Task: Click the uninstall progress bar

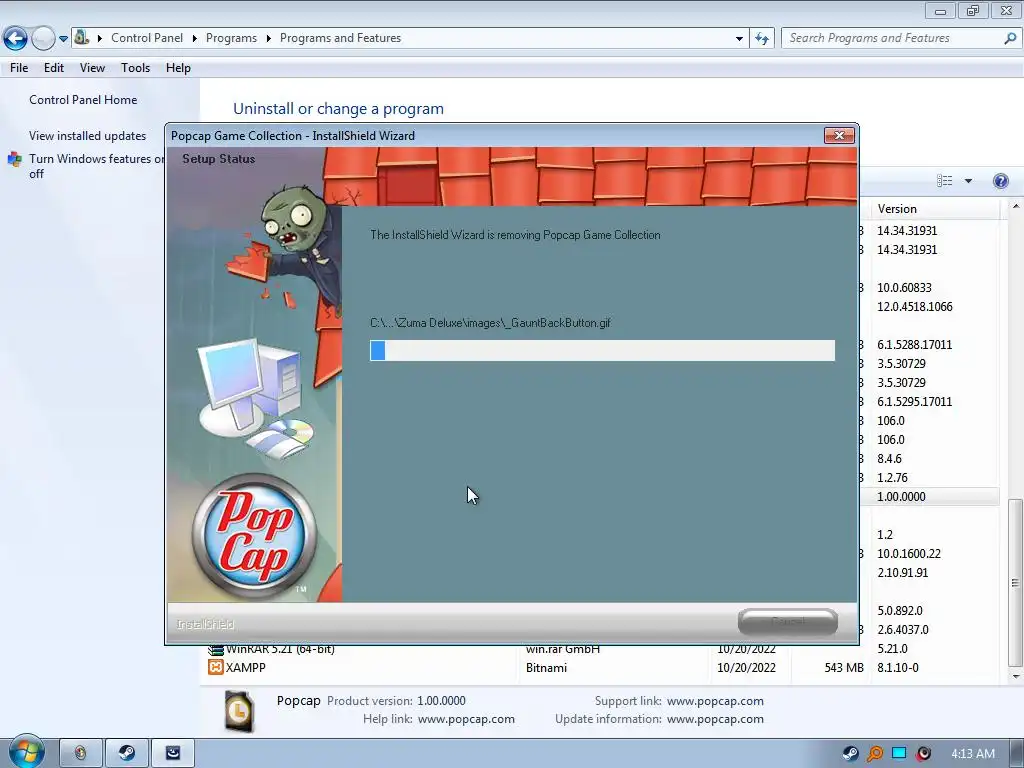Action: [x=602, y=351]
